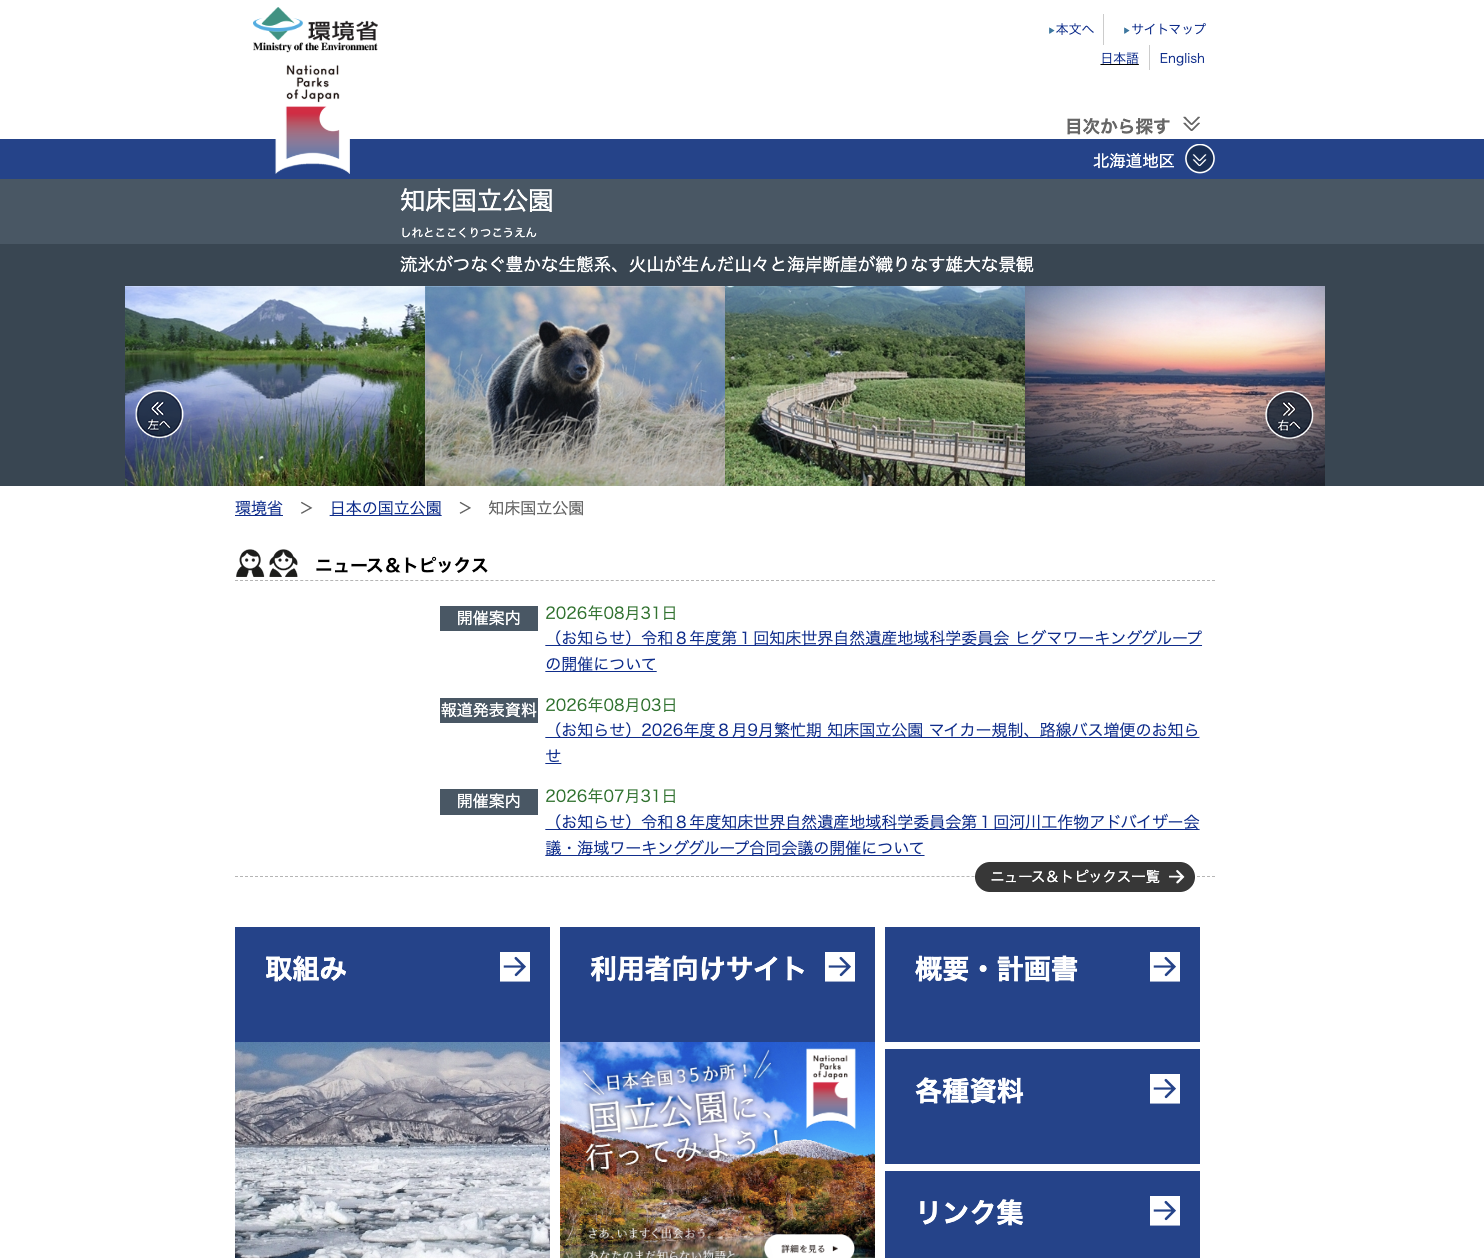Open the 概要・計画書 tile heading
Viewport: 1484px width, 1258px height.
(x=996, y=969)
